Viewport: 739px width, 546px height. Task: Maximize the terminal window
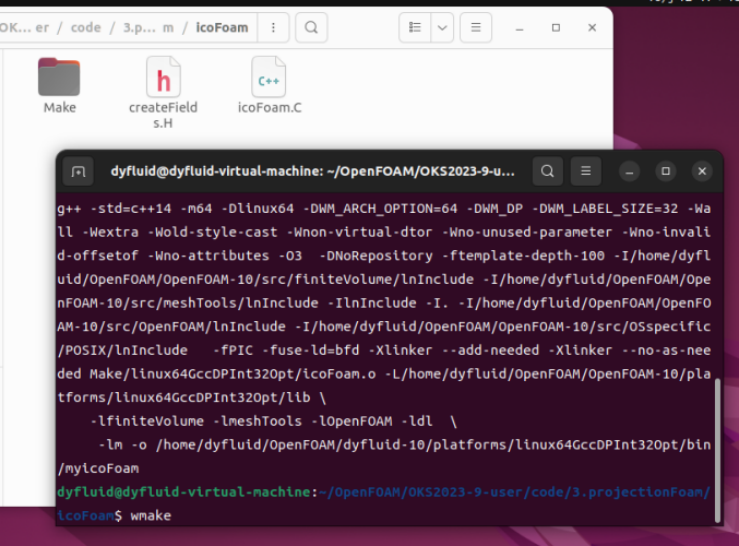[x=665, y=171]
